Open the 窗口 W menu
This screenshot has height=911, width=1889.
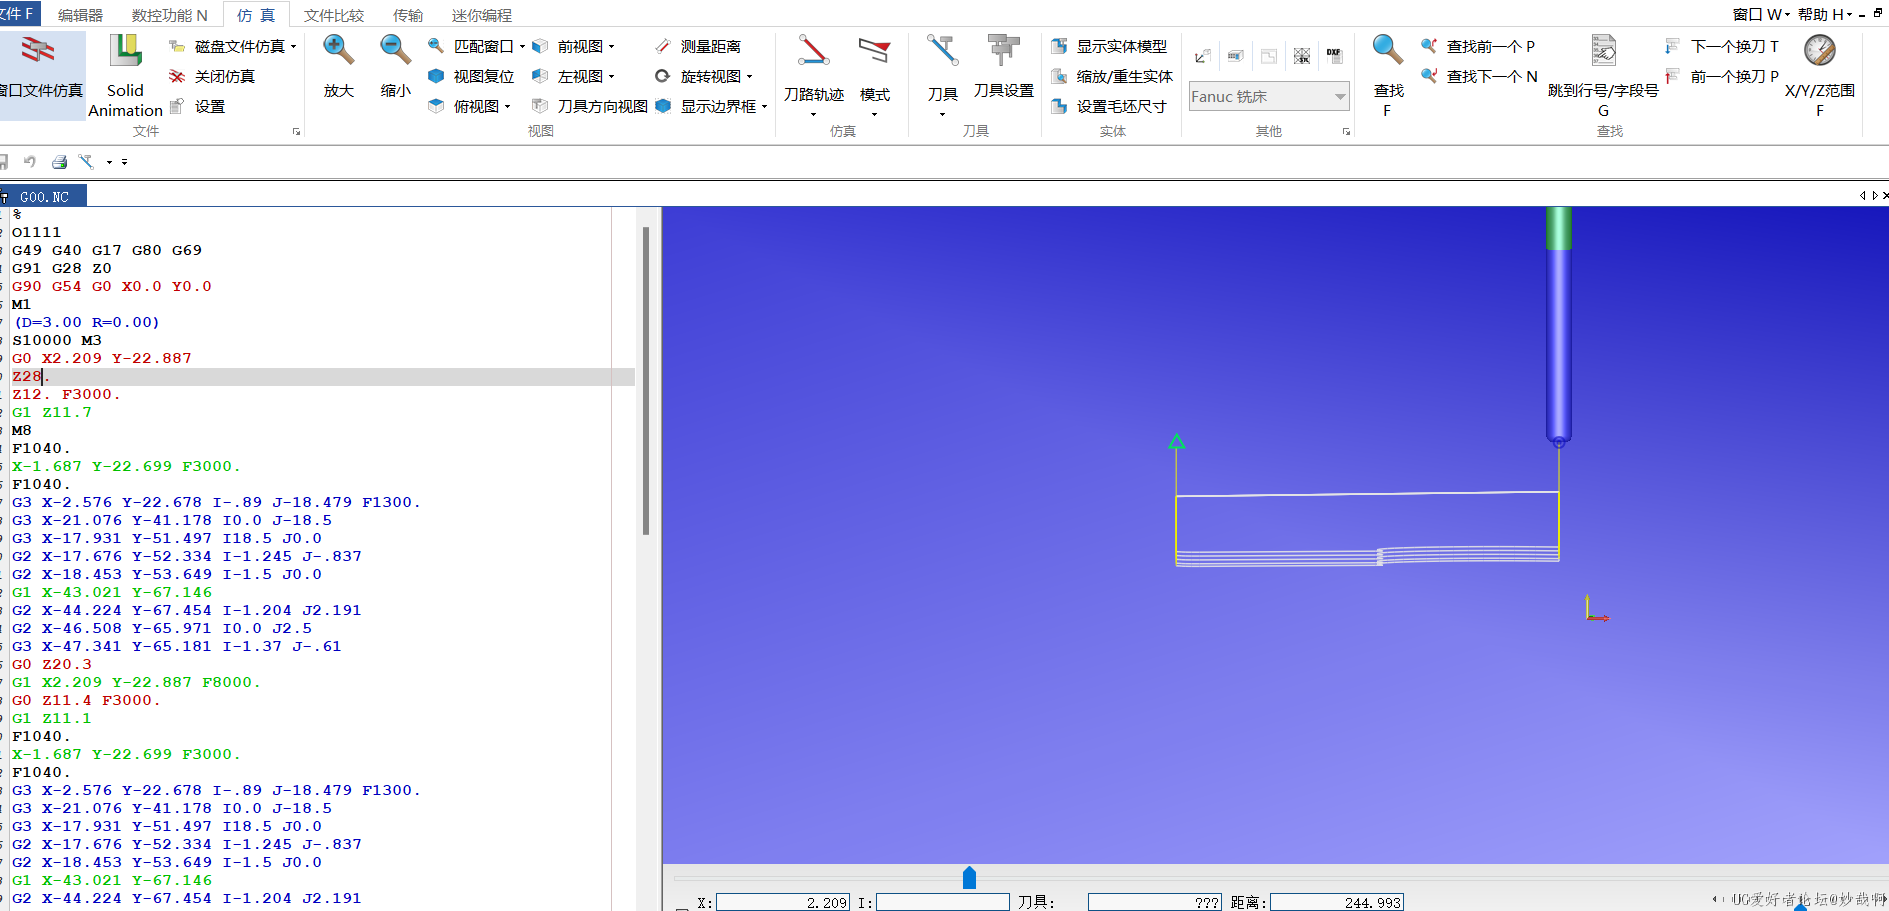click(x=1761, y=14)
